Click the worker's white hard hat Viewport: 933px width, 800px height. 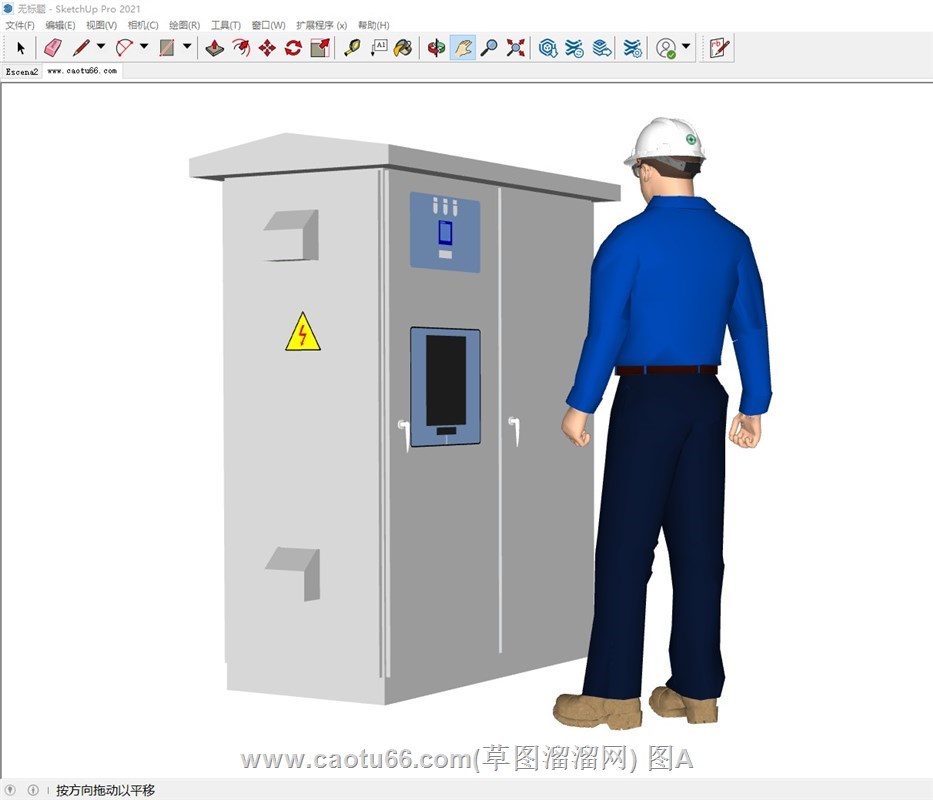[x=665, y=141]
